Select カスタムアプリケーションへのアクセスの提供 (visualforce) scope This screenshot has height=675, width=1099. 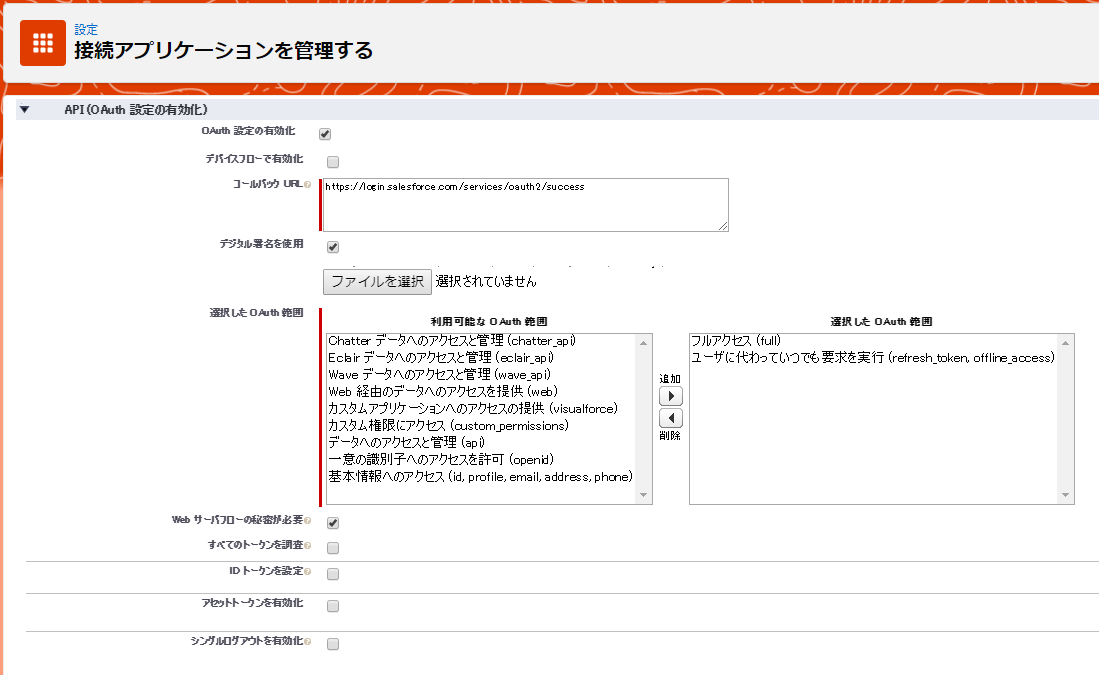[x=473, y=409]
